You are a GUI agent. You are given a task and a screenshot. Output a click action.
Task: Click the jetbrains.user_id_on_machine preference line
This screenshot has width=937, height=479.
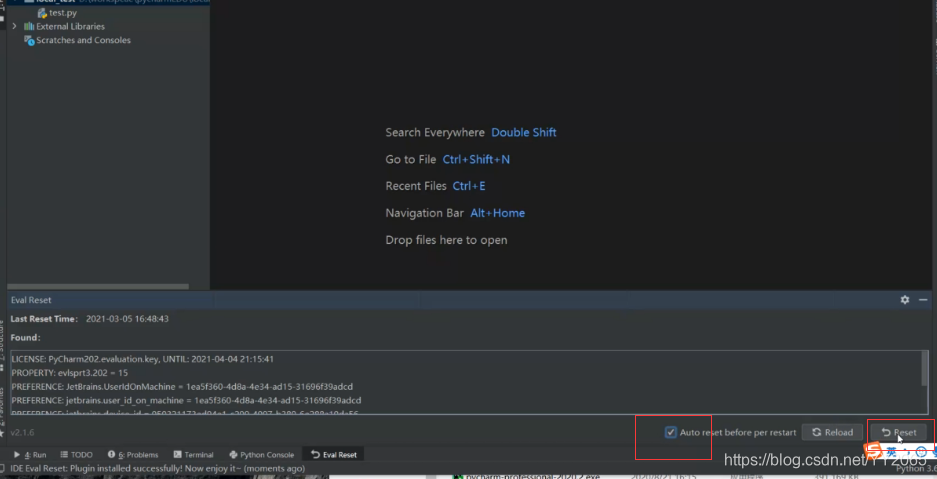tap(186, 400)
